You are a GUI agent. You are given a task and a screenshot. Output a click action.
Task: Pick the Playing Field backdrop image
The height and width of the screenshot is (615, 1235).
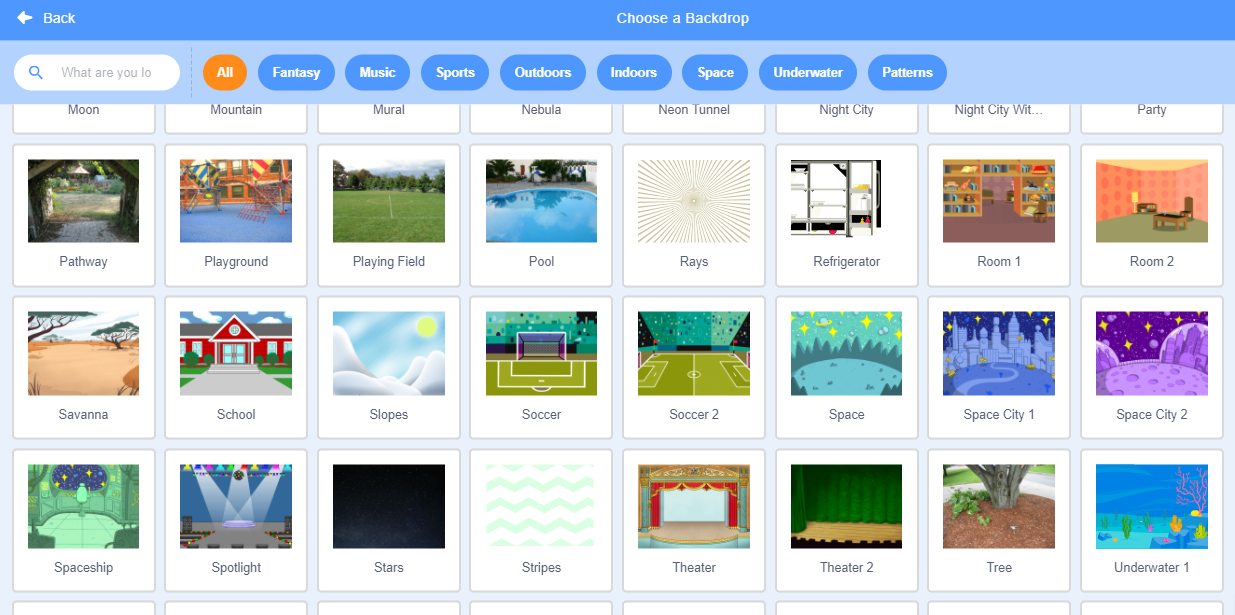pyautogui.click(x=389, y=201)
